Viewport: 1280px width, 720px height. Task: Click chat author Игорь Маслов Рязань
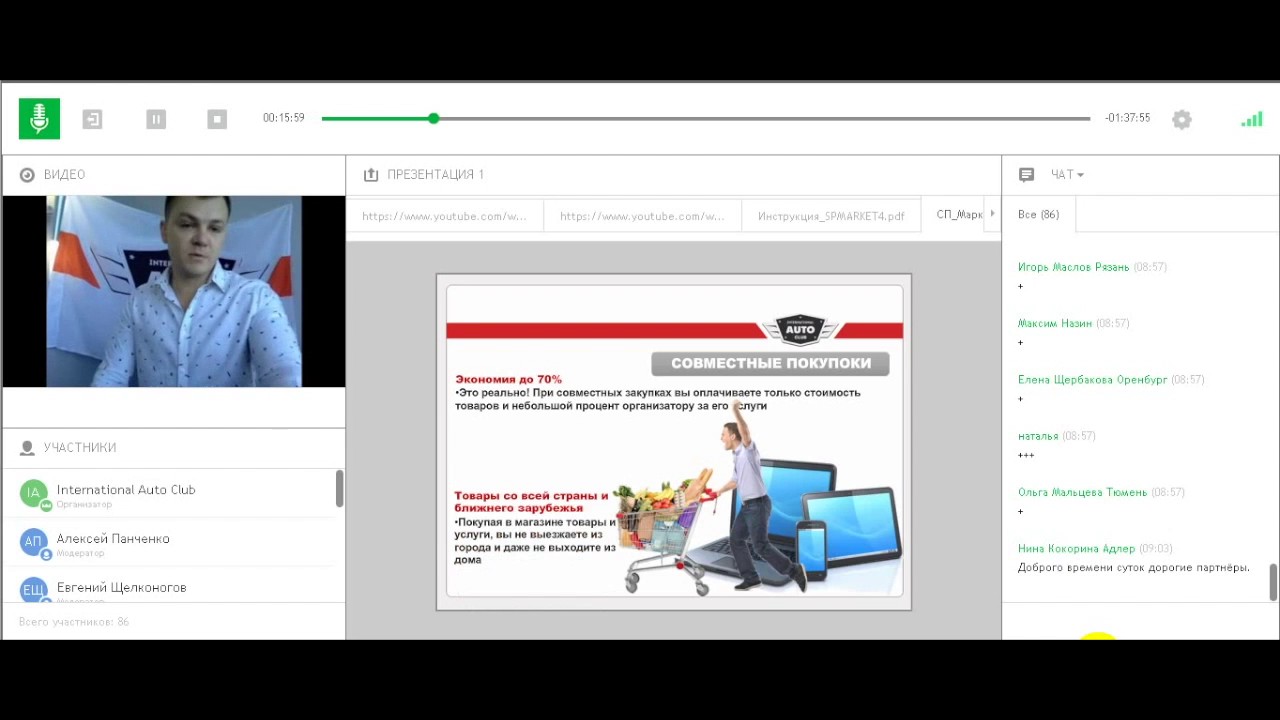point(1073,267)
